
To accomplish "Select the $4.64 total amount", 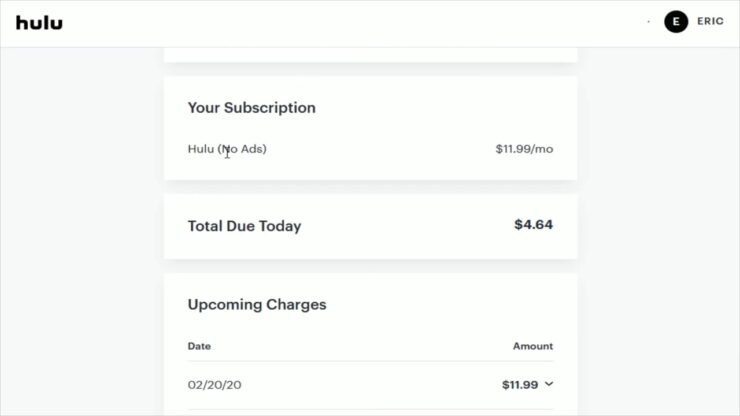I will point(533,224).
